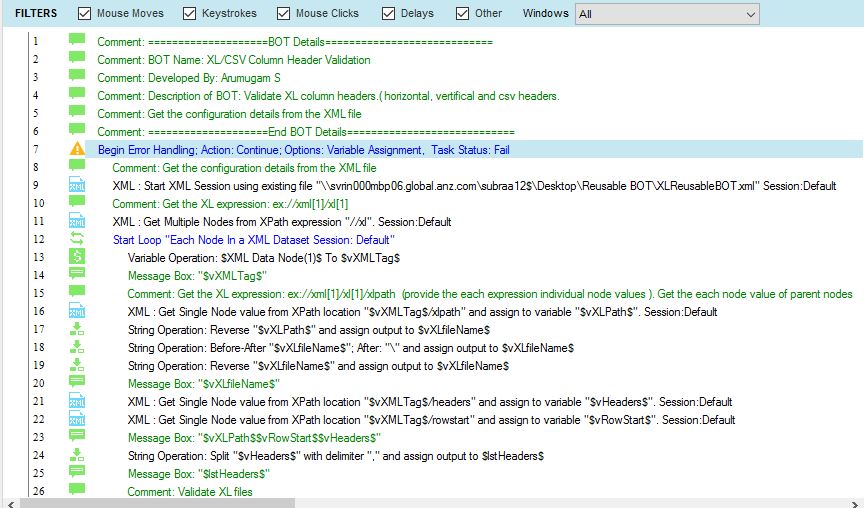
Task: Click the string operation icon on line 24
Action: (x=77, y=455)
